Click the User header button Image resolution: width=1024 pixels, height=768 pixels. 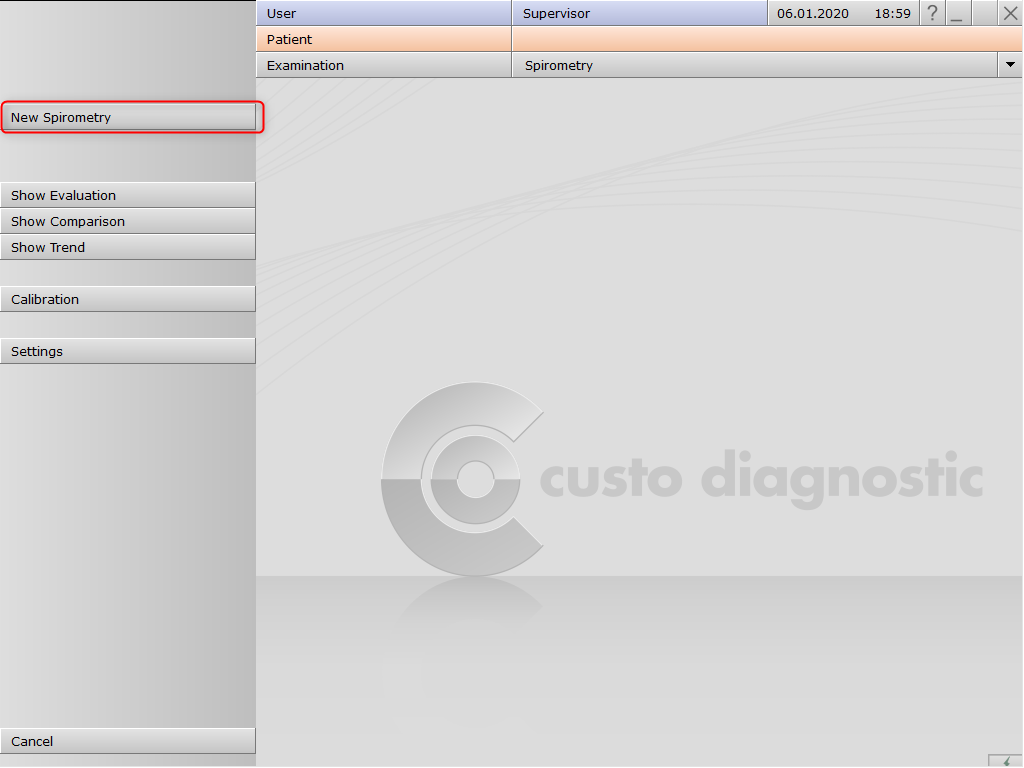point(384,13)
